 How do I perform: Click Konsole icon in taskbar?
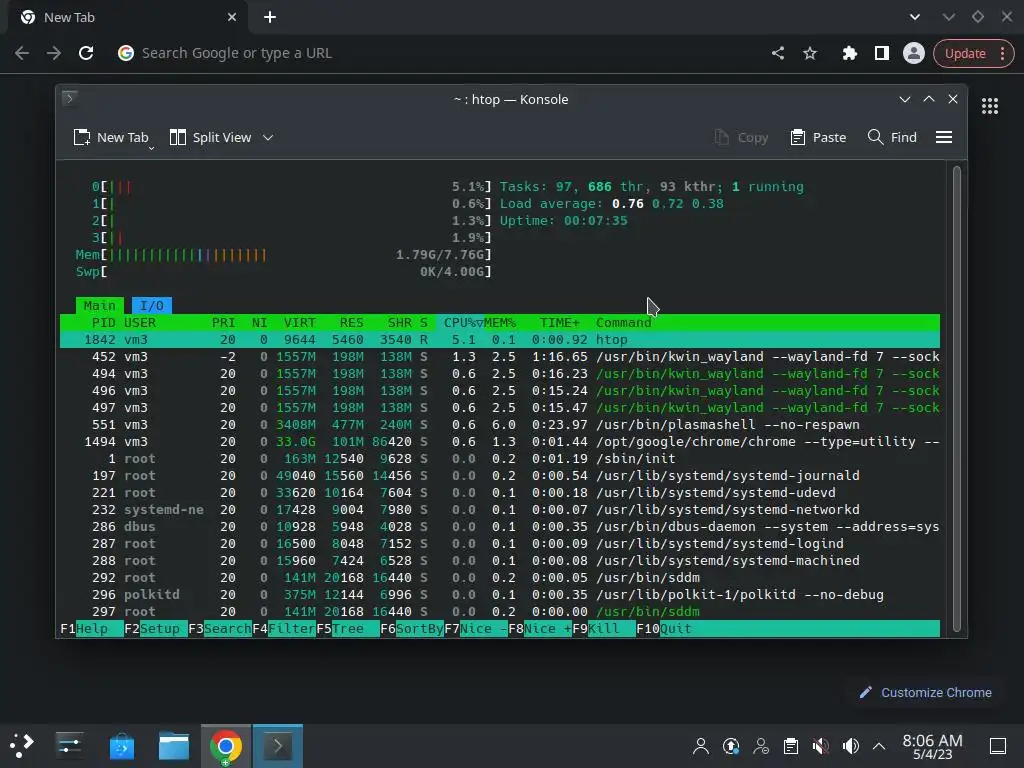click(278, 745)
